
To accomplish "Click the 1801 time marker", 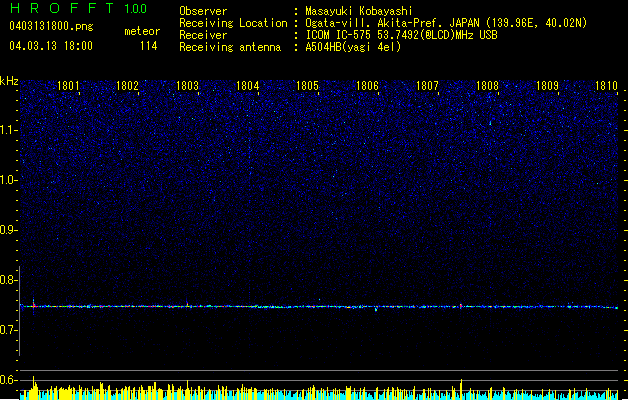I will pyautogui.click(x=68, y=86).
